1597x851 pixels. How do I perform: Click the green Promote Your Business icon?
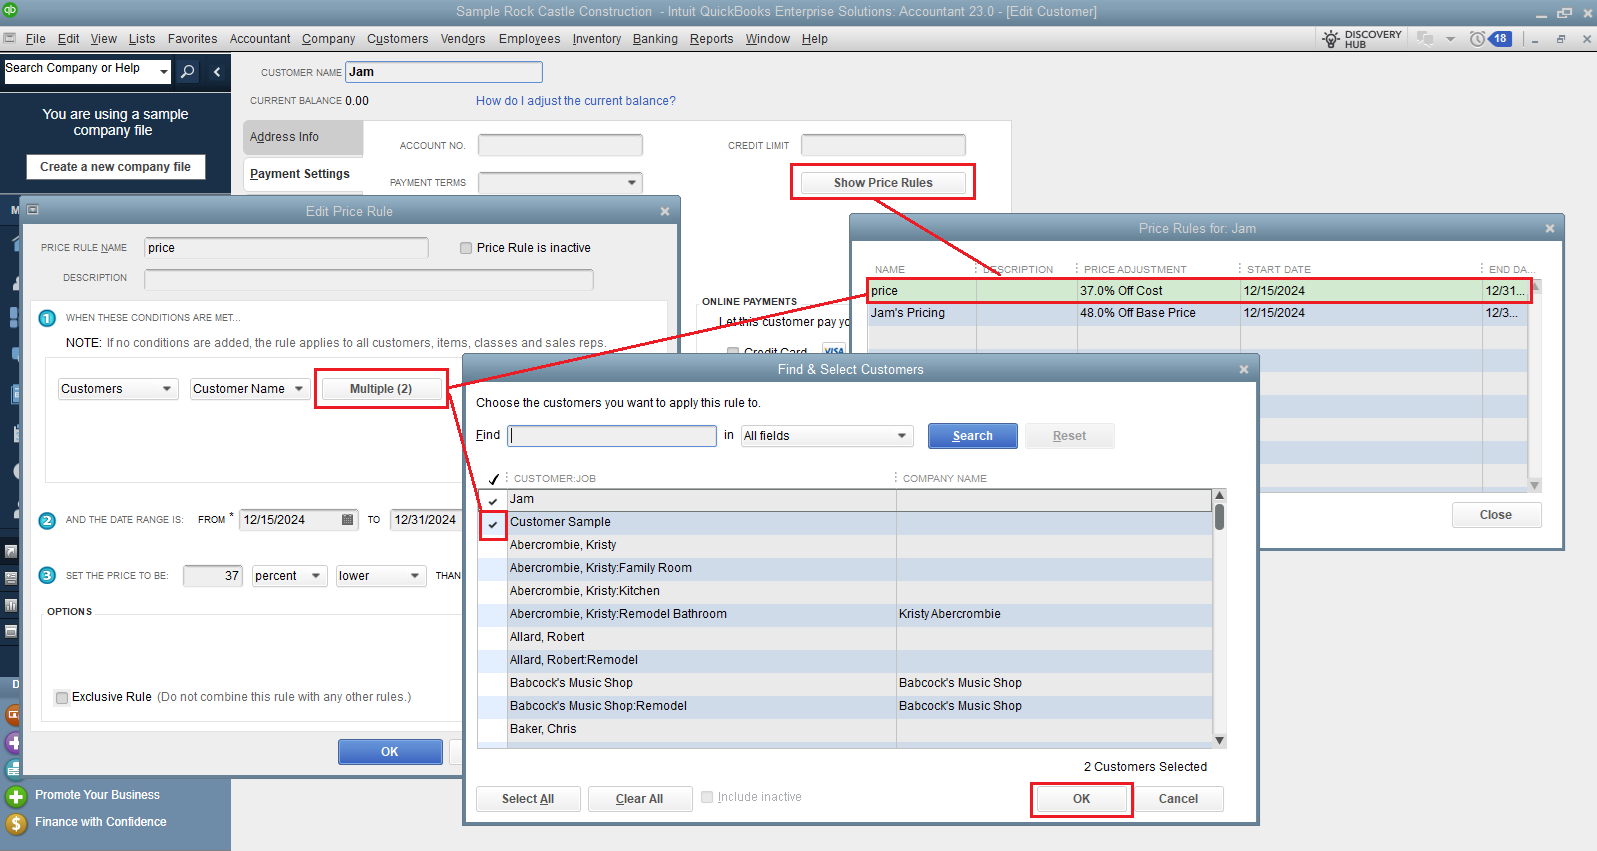point(16,796)
